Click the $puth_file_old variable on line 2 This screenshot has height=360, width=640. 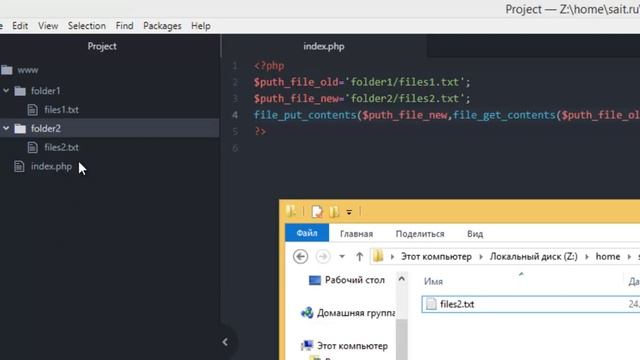click(x=296, y=82)
